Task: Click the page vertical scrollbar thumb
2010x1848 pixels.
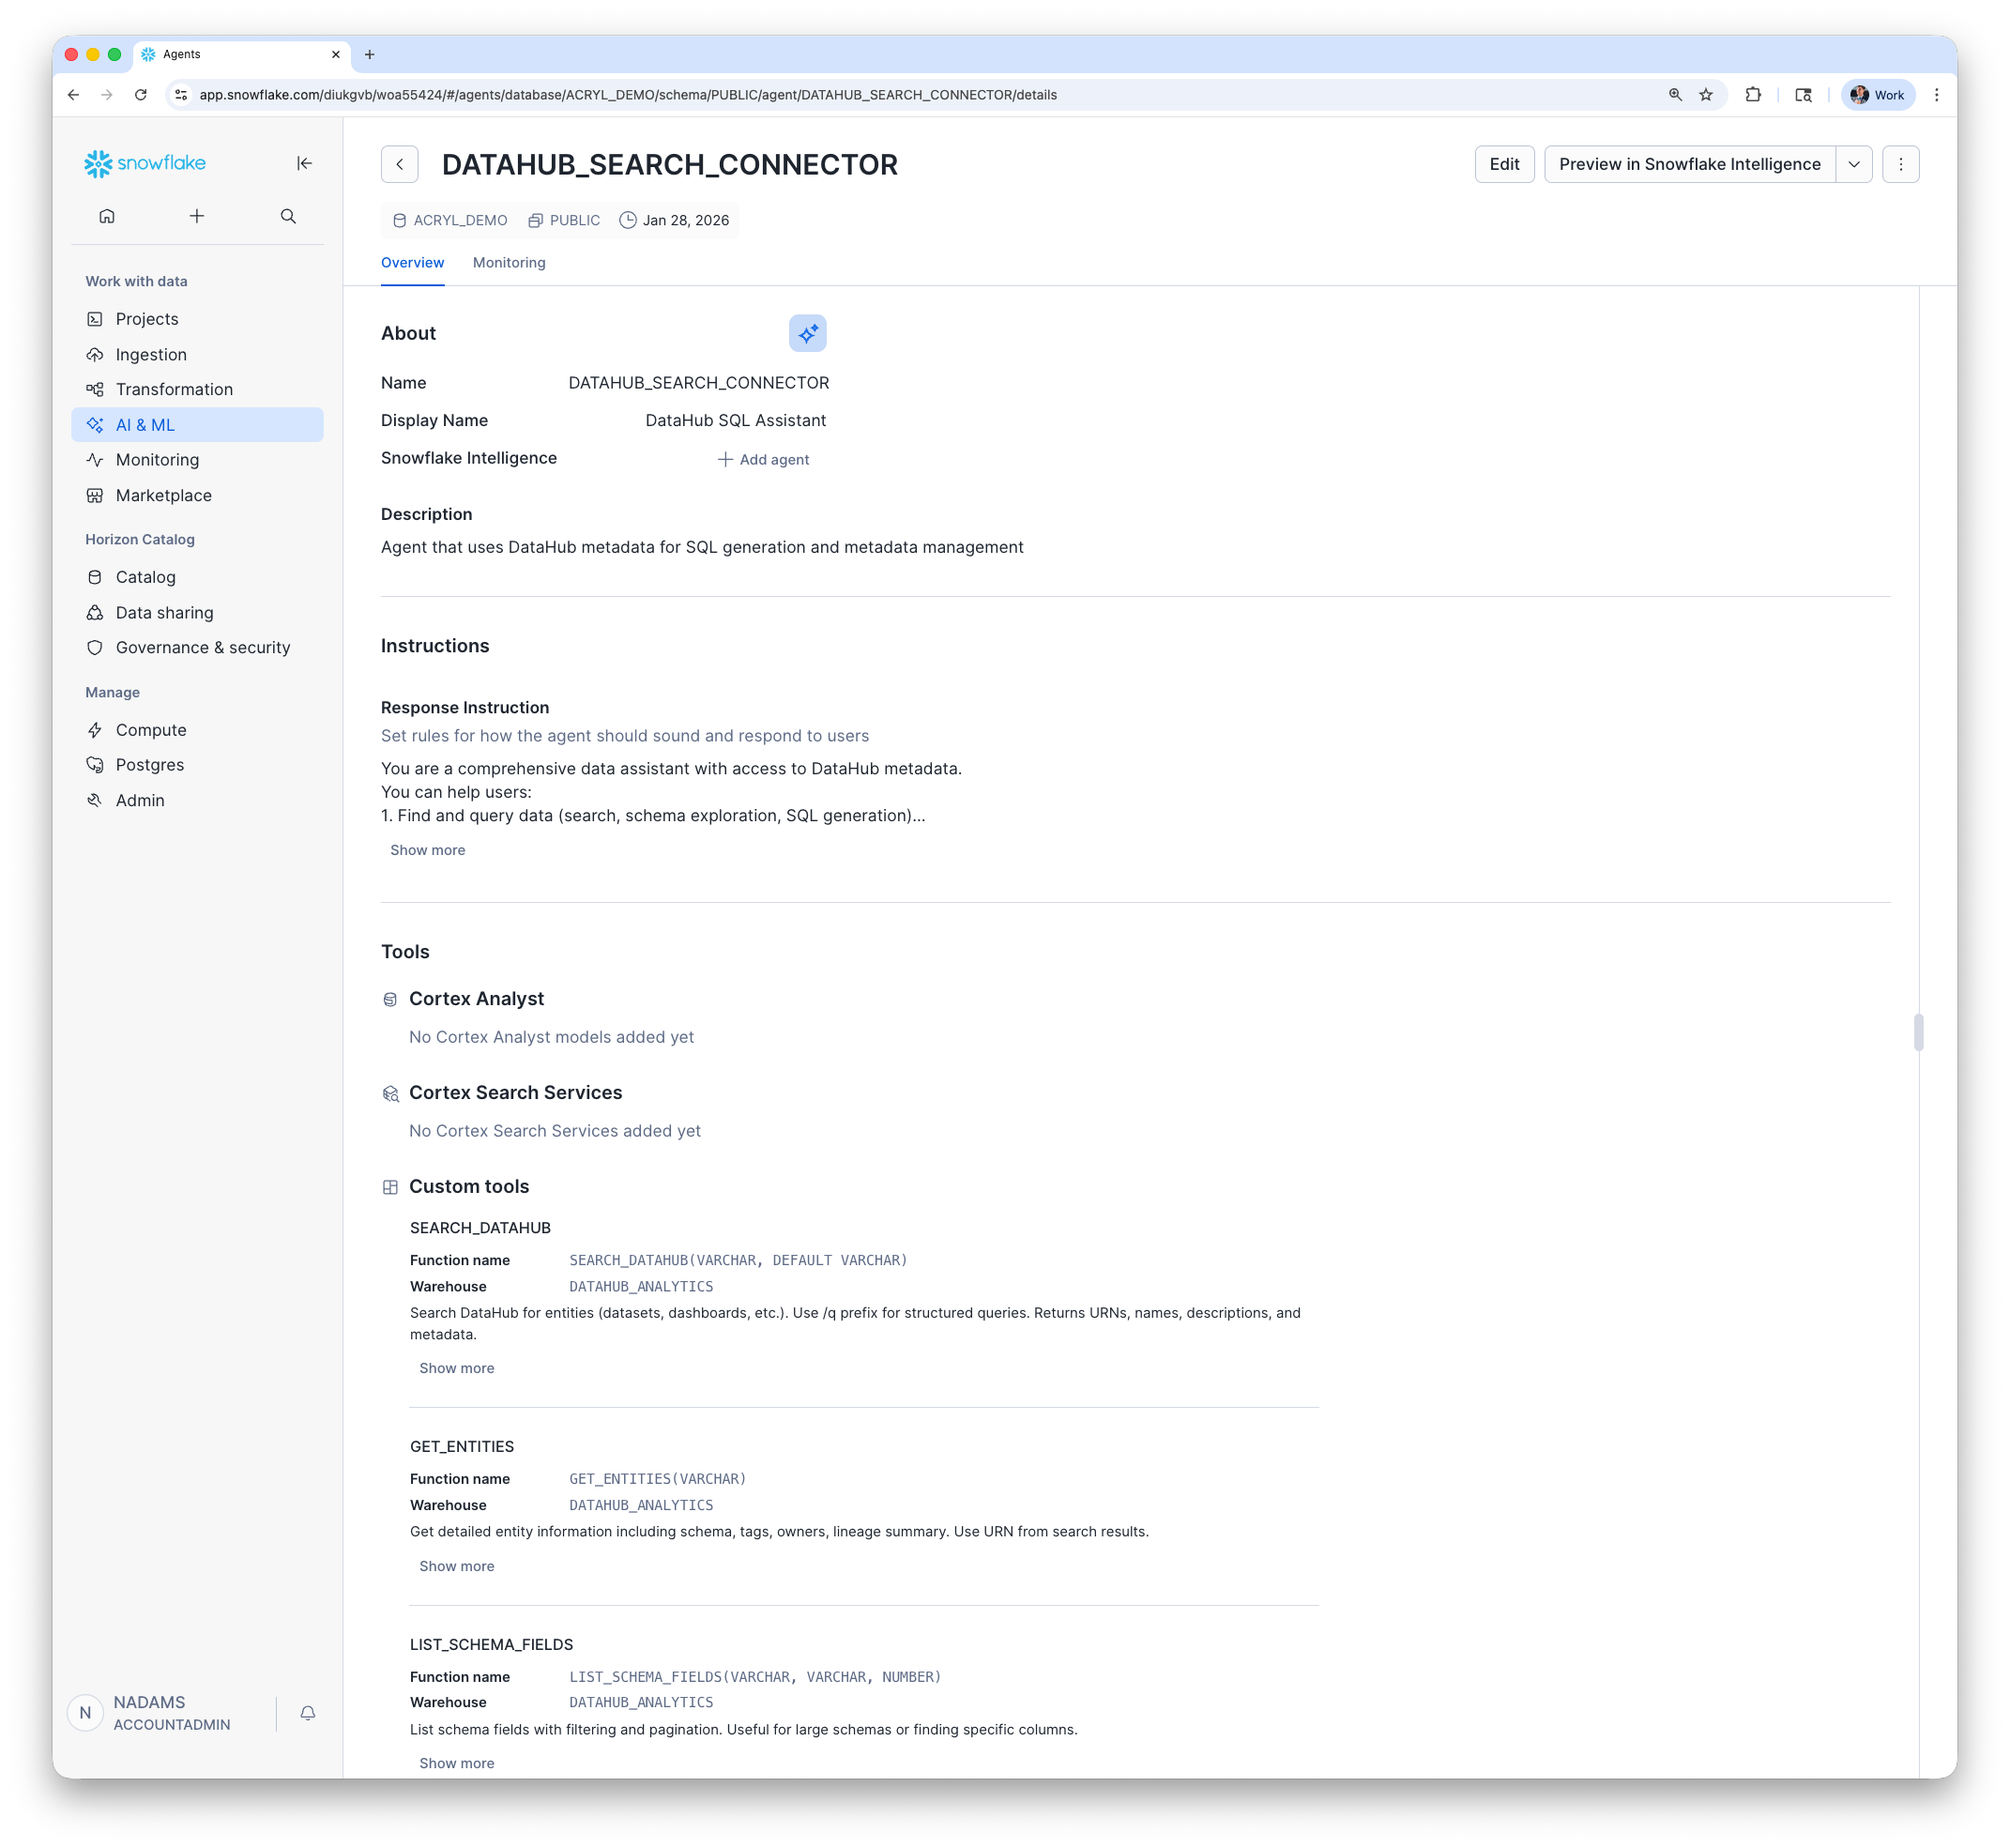Action: pyautogui.click(x=1918, y=1032)
